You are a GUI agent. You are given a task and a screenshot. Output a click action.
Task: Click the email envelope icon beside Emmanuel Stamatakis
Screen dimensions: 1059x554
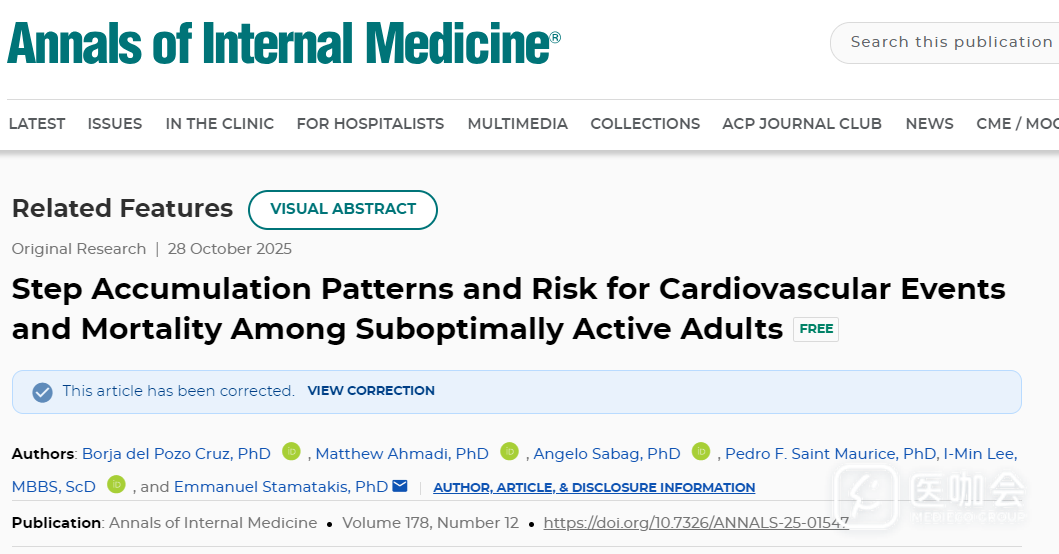tap(400, 486)
